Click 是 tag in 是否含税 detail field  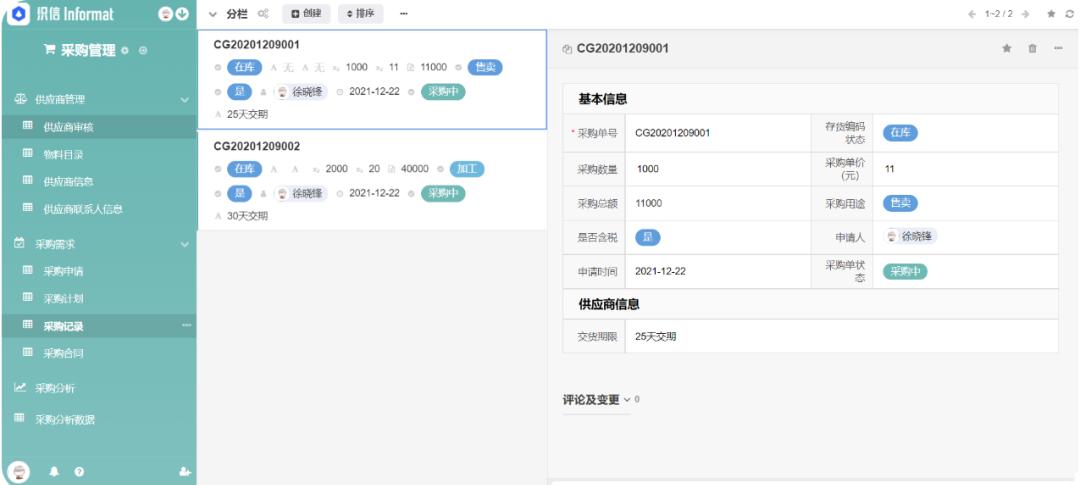647,238
